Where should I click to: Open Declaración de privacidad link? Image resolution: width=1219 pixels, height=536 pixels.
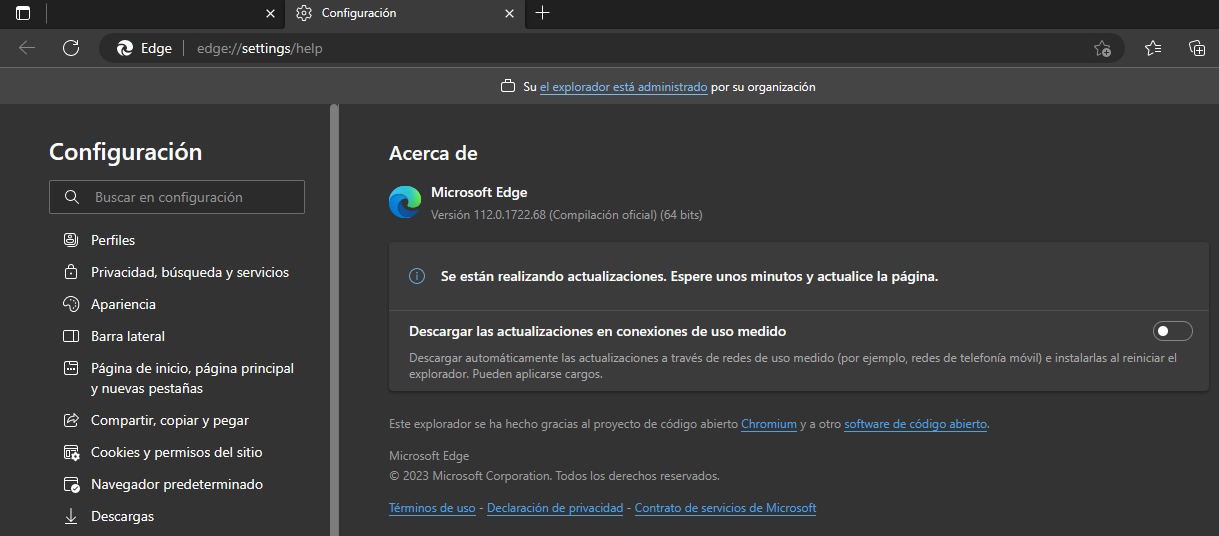tap(555, 508)
